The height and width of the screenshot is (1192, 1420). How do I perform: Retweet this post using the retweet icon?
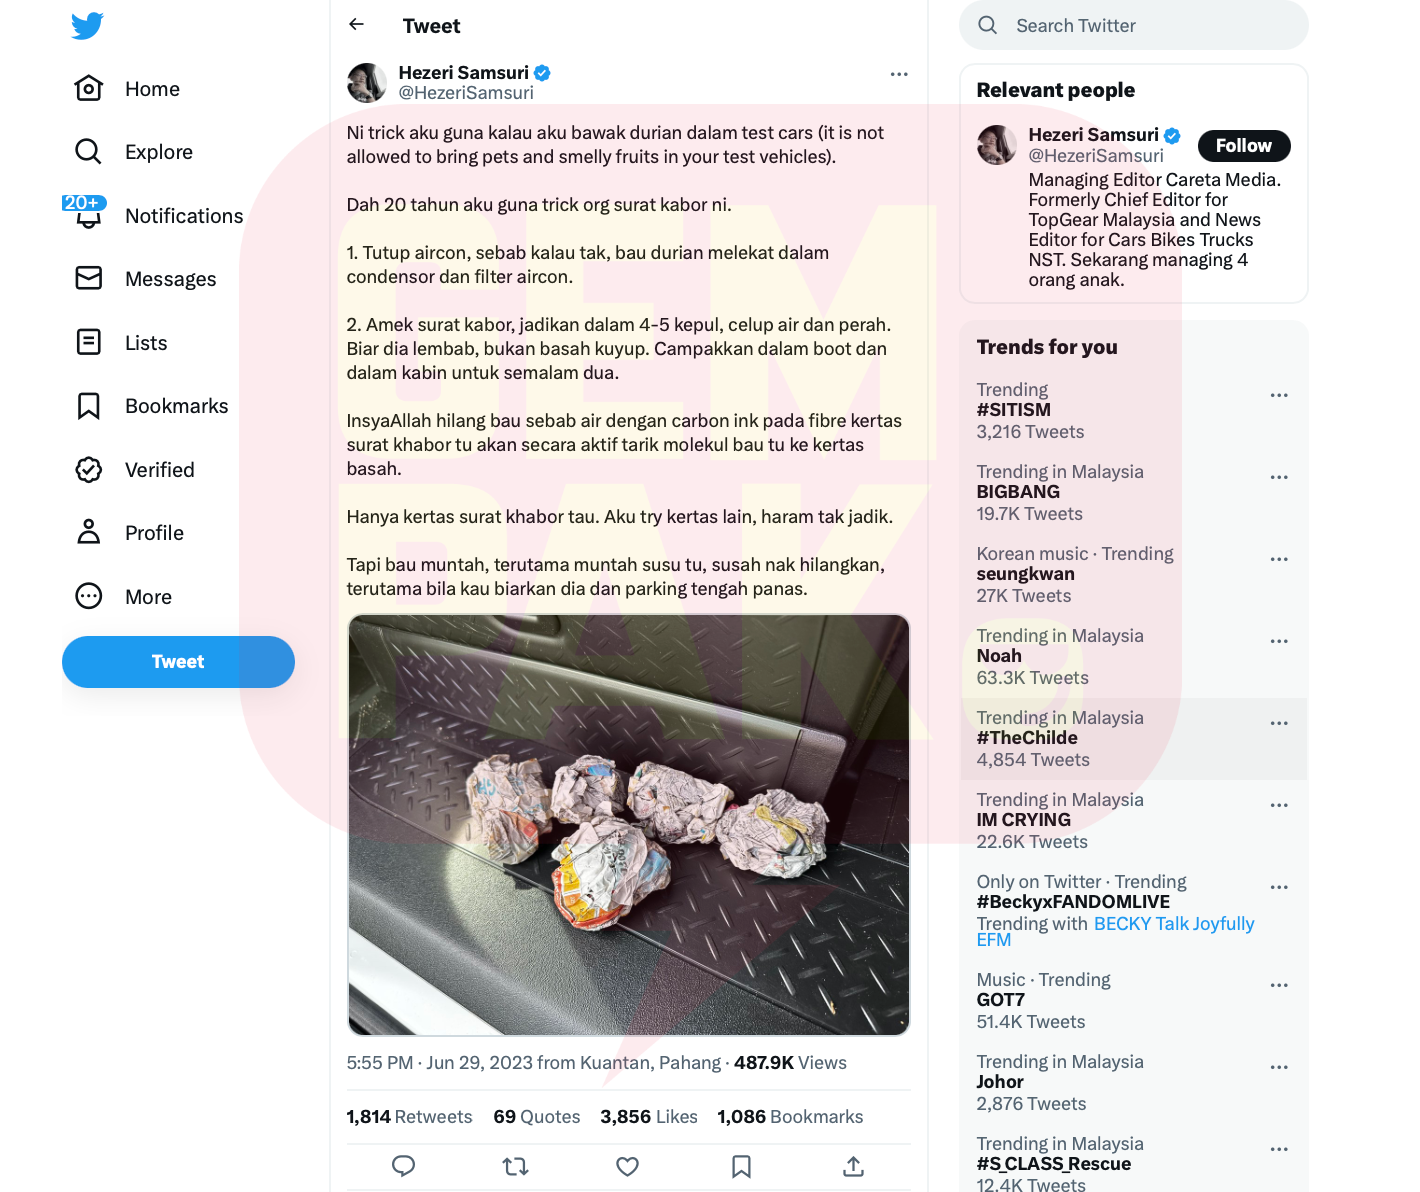pyautogui.click(x=516, y=1166)
